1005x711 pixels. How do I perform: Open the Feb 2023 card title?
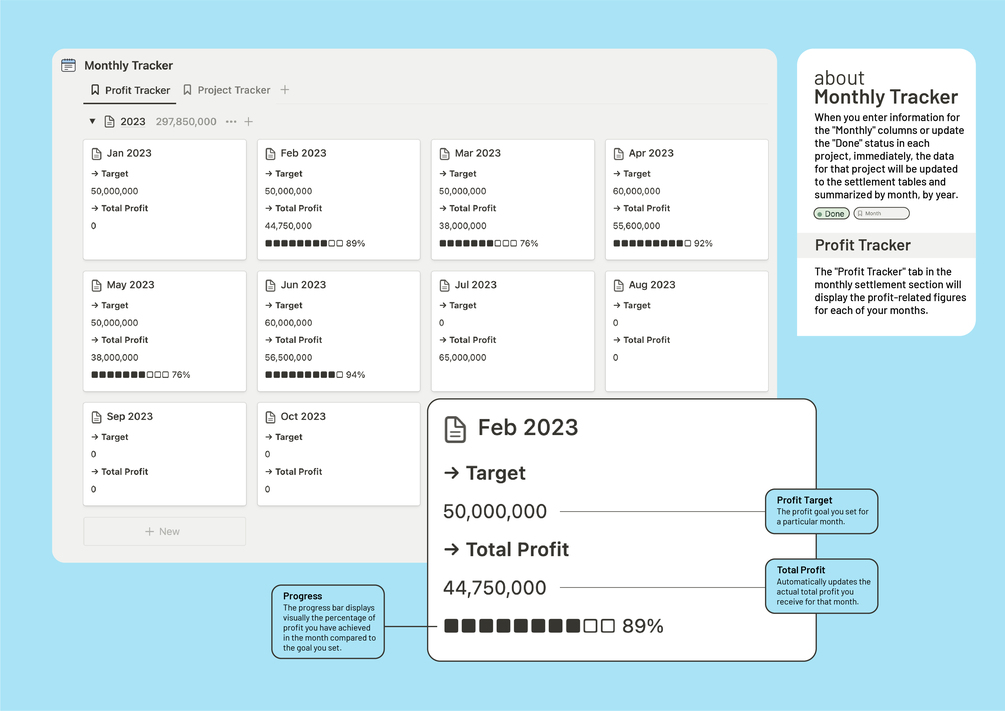(303, 153)
